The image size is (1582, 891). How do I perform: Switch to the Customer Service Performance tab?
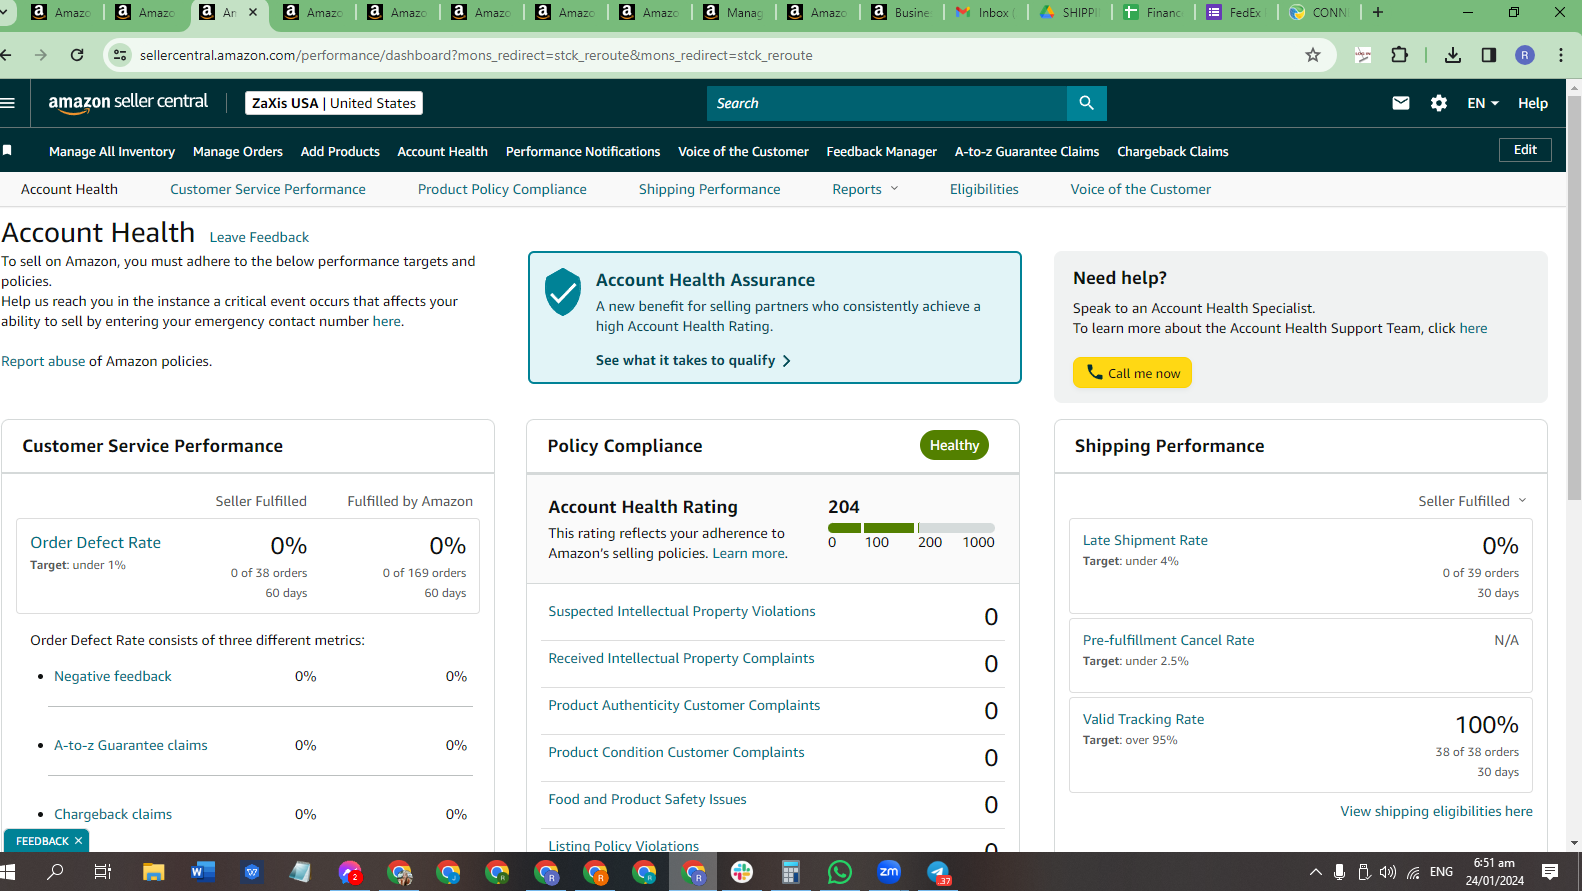coord(268,189)
